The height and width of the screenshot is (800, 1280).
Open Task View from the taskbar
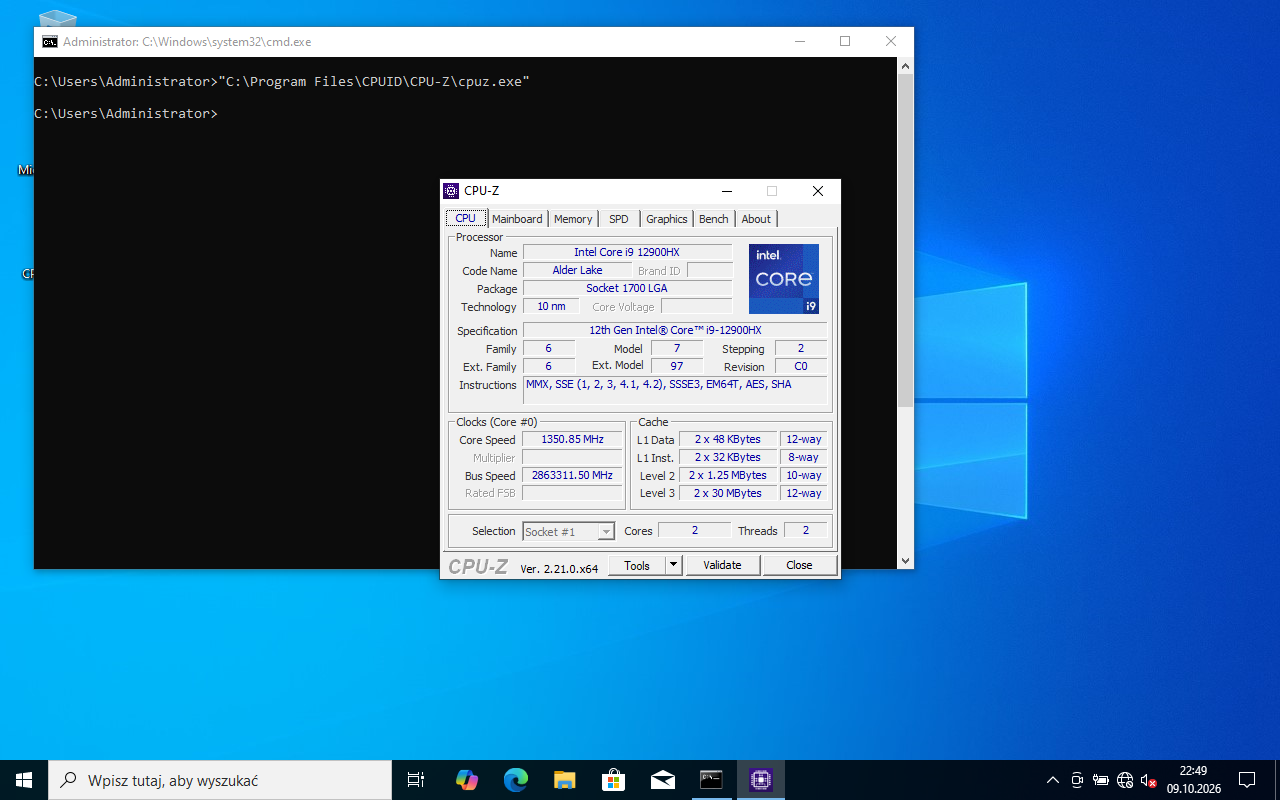click(x=416, y=780)
